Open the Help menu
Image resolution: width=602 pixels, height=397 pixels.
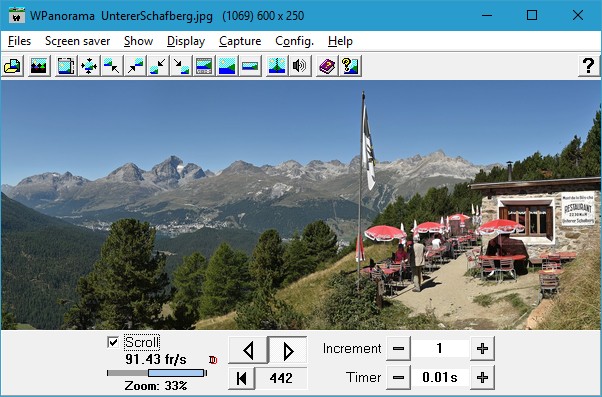(340, 41)
